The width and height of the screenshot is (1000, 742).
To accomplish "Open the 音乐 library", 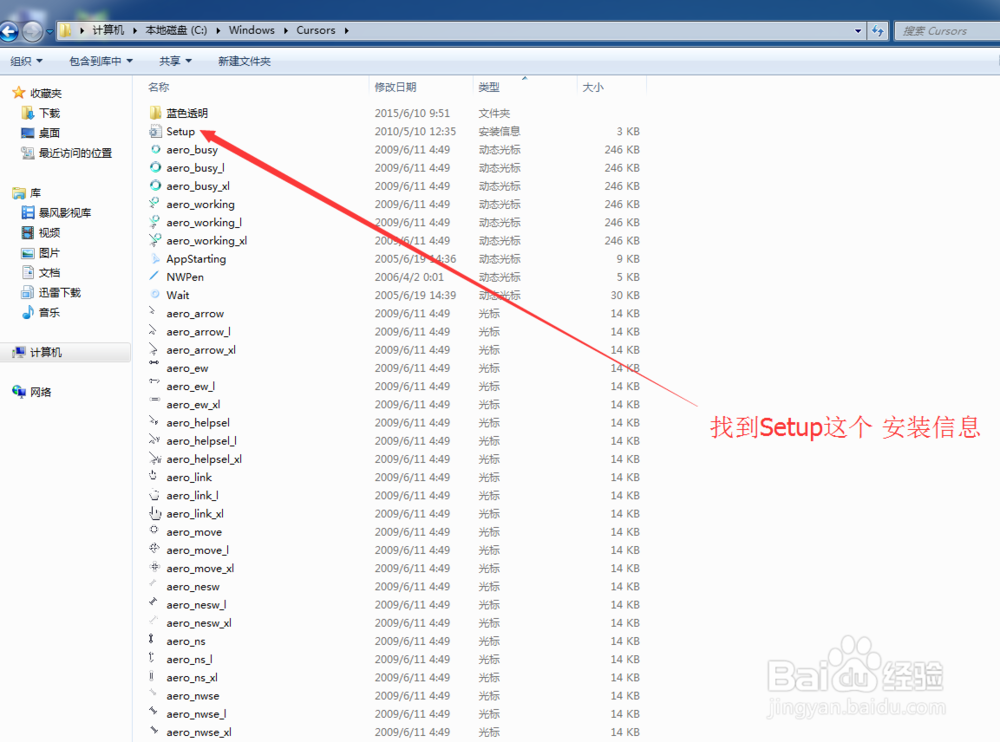I will pos(50,312).
